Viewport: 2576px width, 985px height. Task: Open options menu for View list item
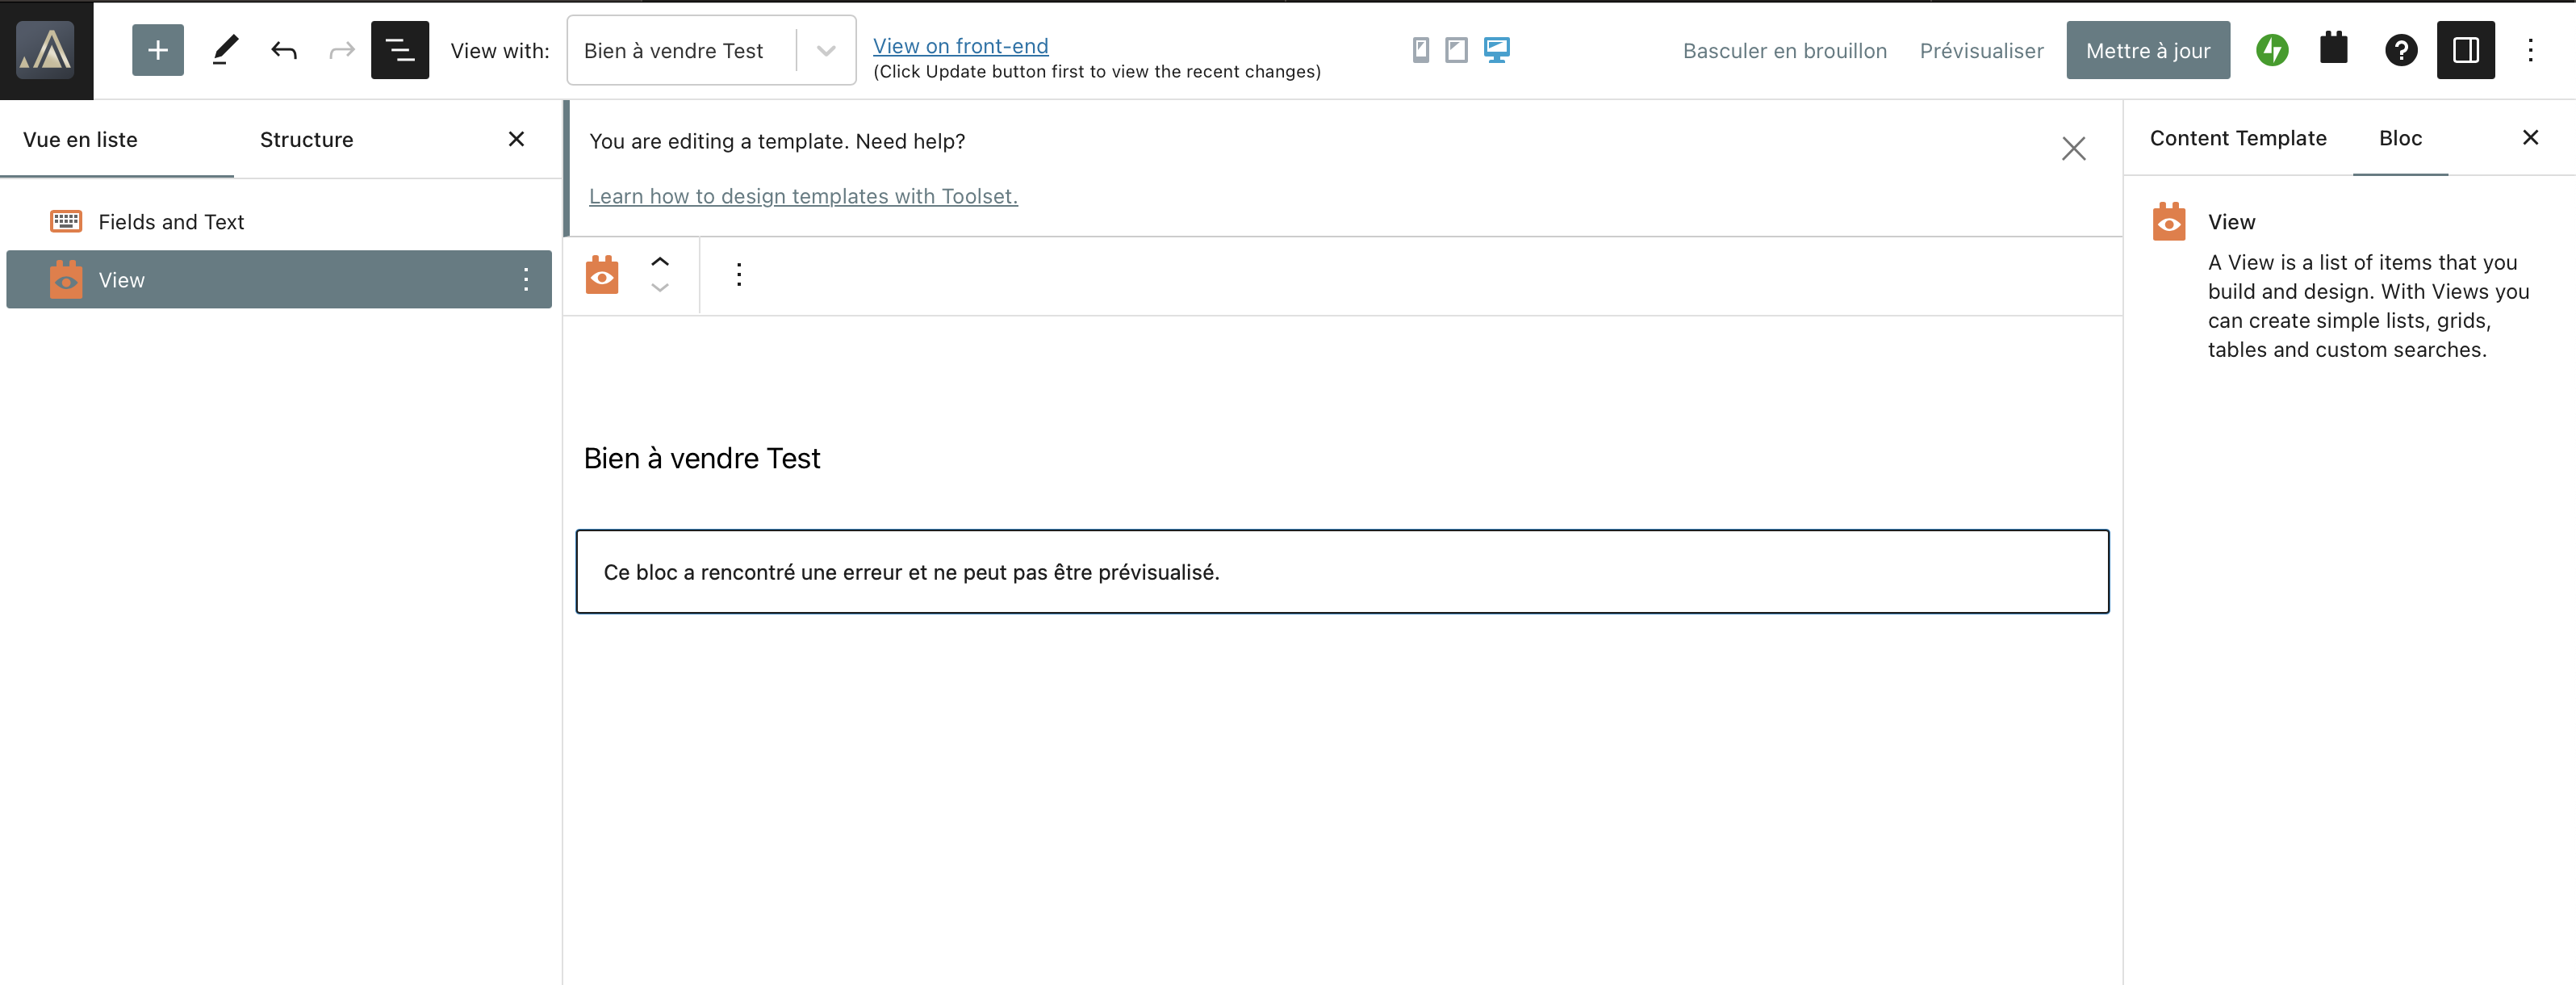[526, 280]
